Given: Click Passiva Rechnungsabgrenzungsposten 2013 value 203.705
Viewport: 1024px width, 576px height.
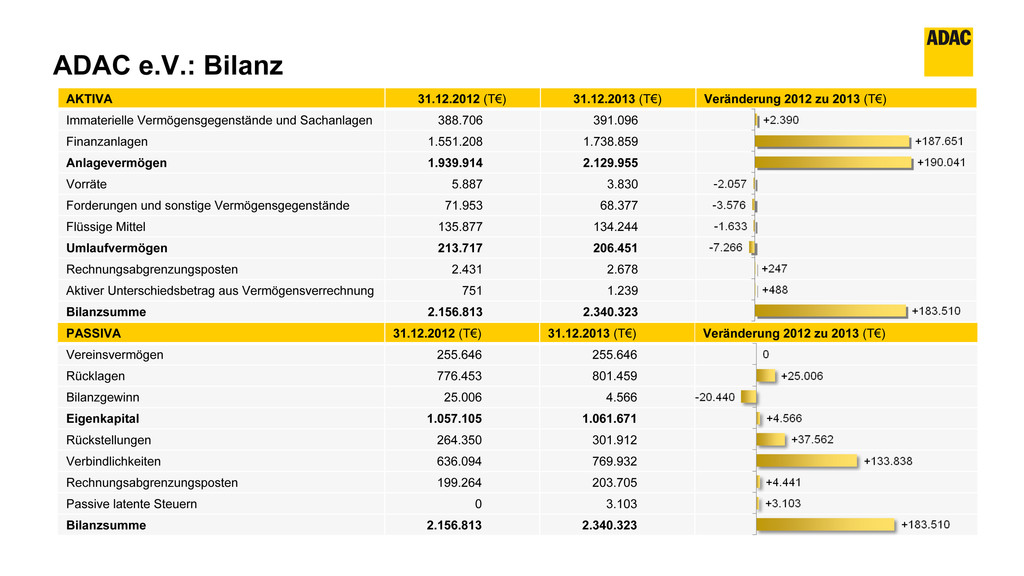Looking at the screenshot, I should tap(615, 483).
